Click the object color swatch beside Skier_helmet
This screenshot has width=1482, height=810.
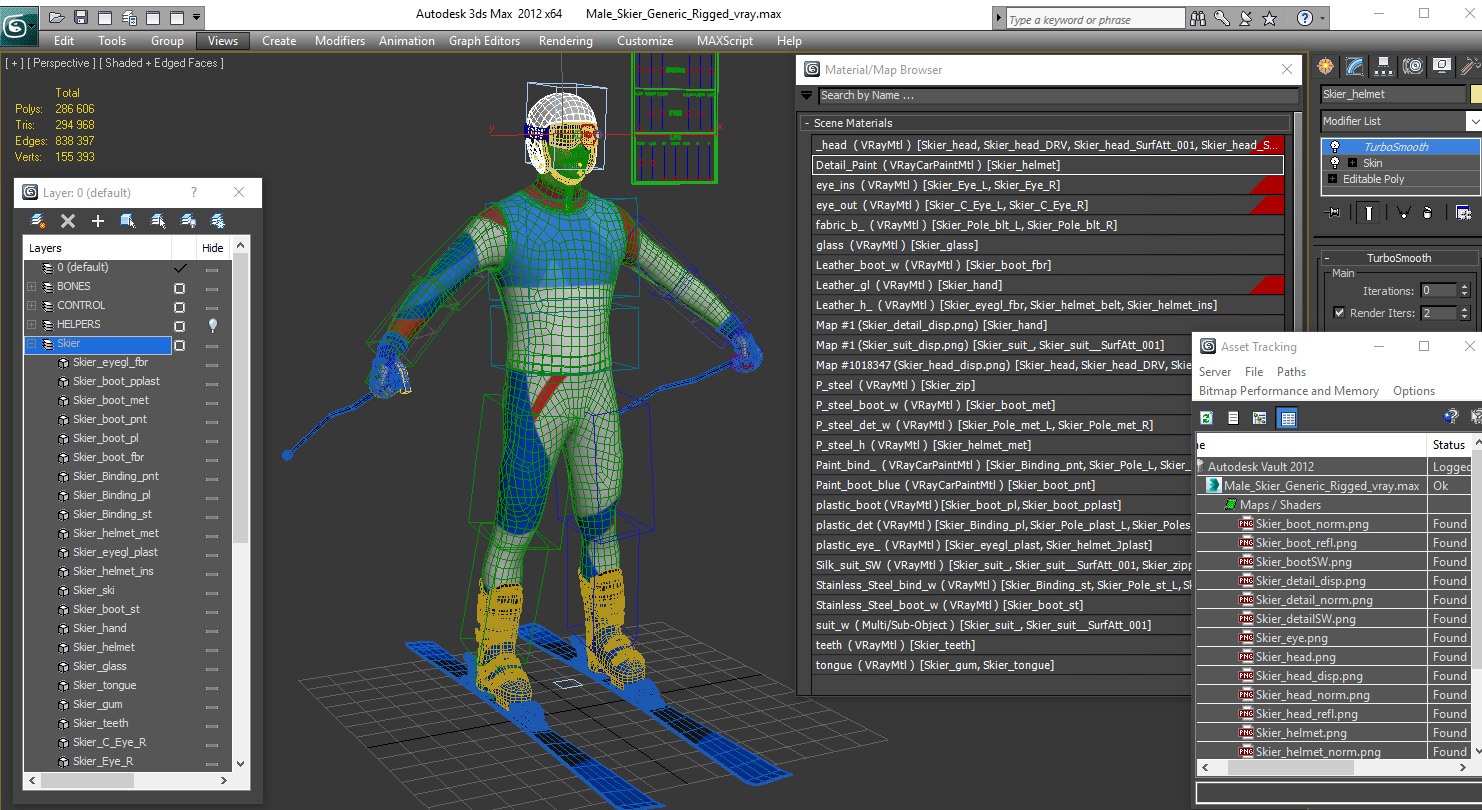click(x=1476, y=94)
